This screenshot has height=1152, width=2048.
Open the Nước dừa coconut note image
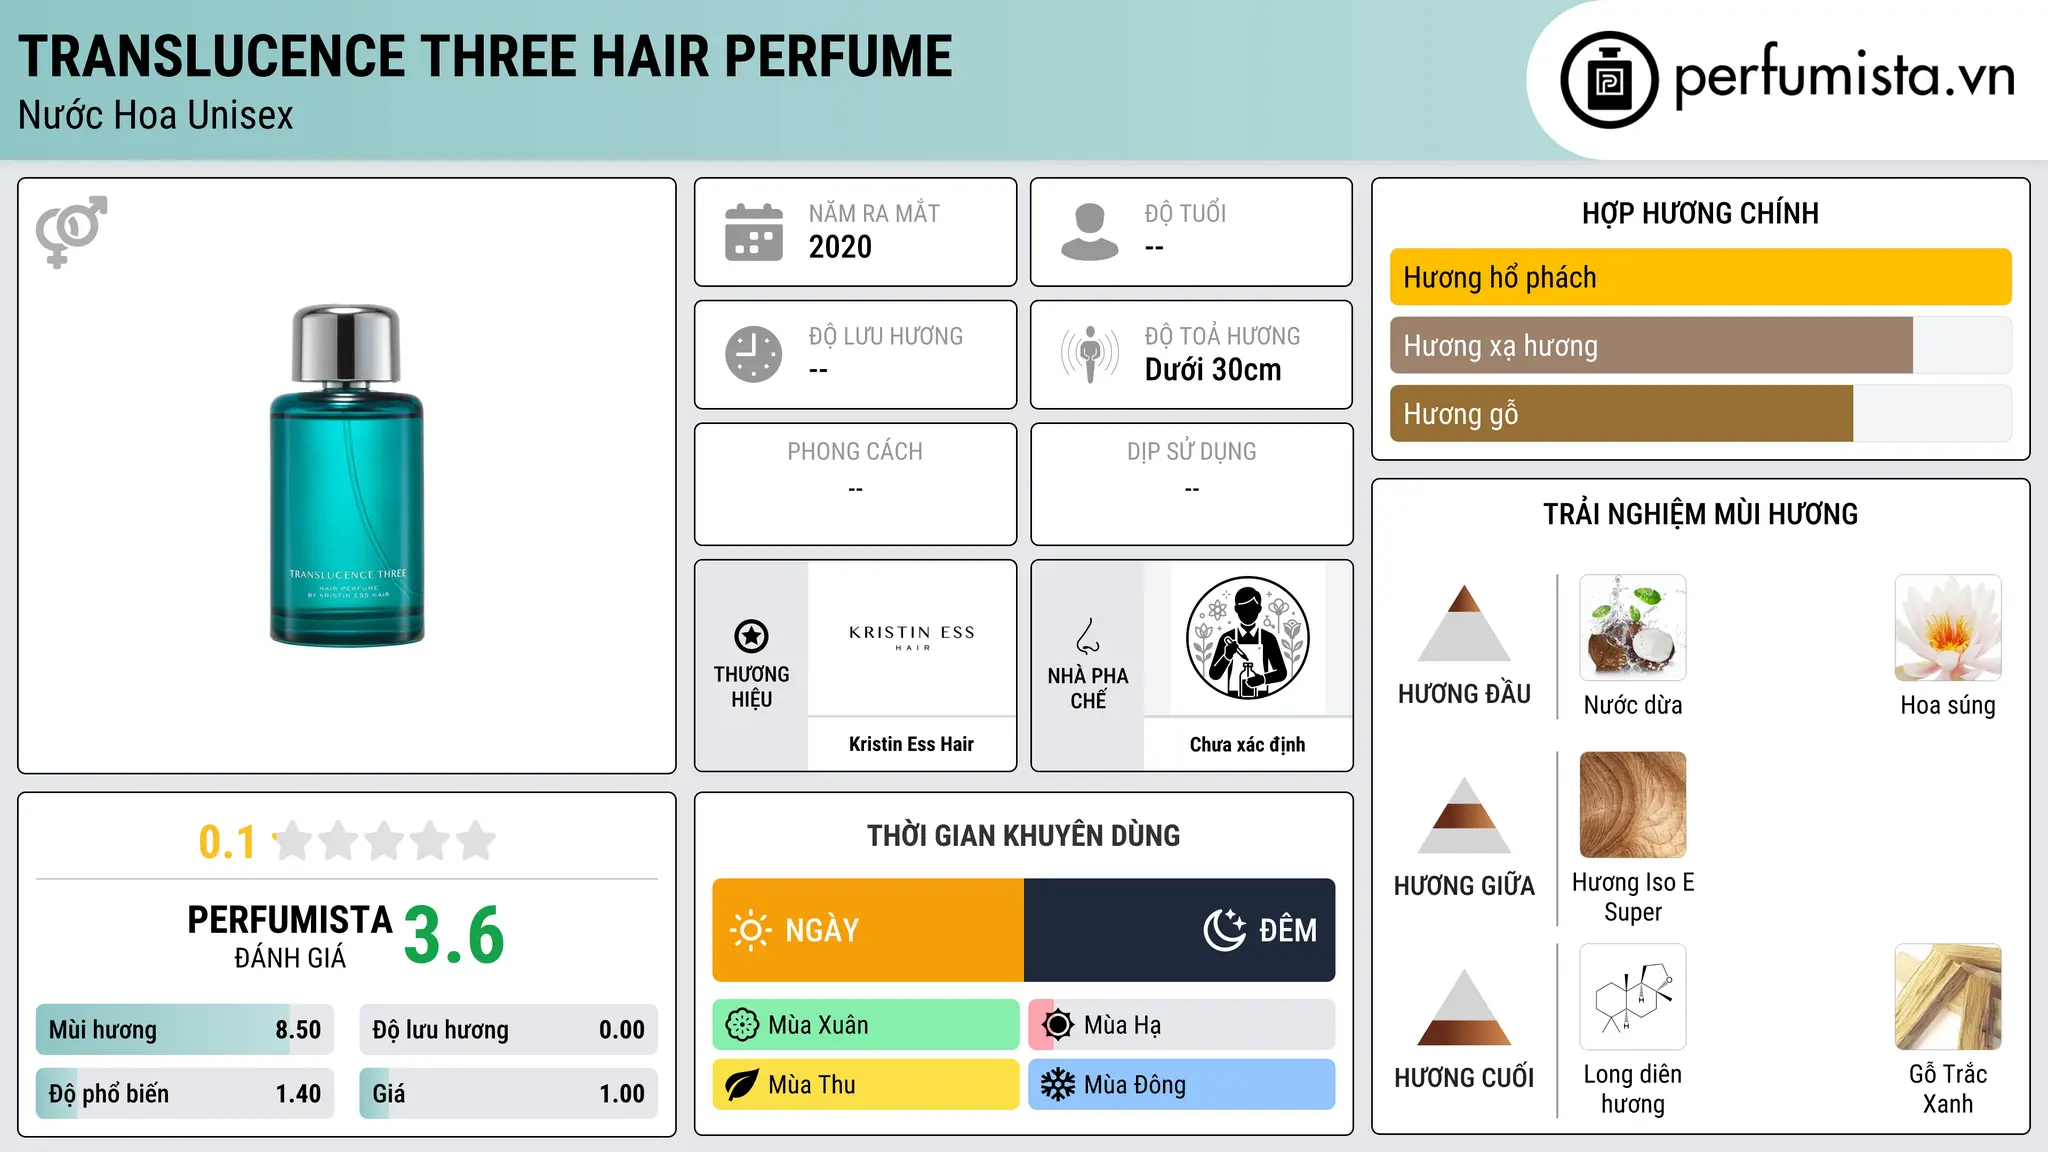coord(1633,628)
